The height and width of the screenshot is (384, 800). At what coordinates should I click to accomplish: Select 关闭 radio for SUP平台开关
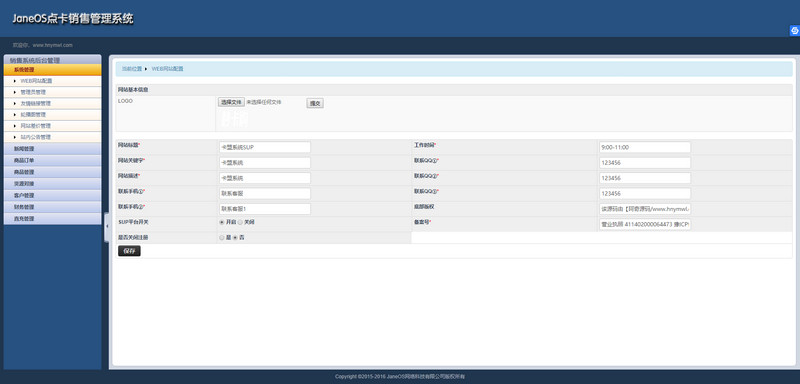click(241, 222)
